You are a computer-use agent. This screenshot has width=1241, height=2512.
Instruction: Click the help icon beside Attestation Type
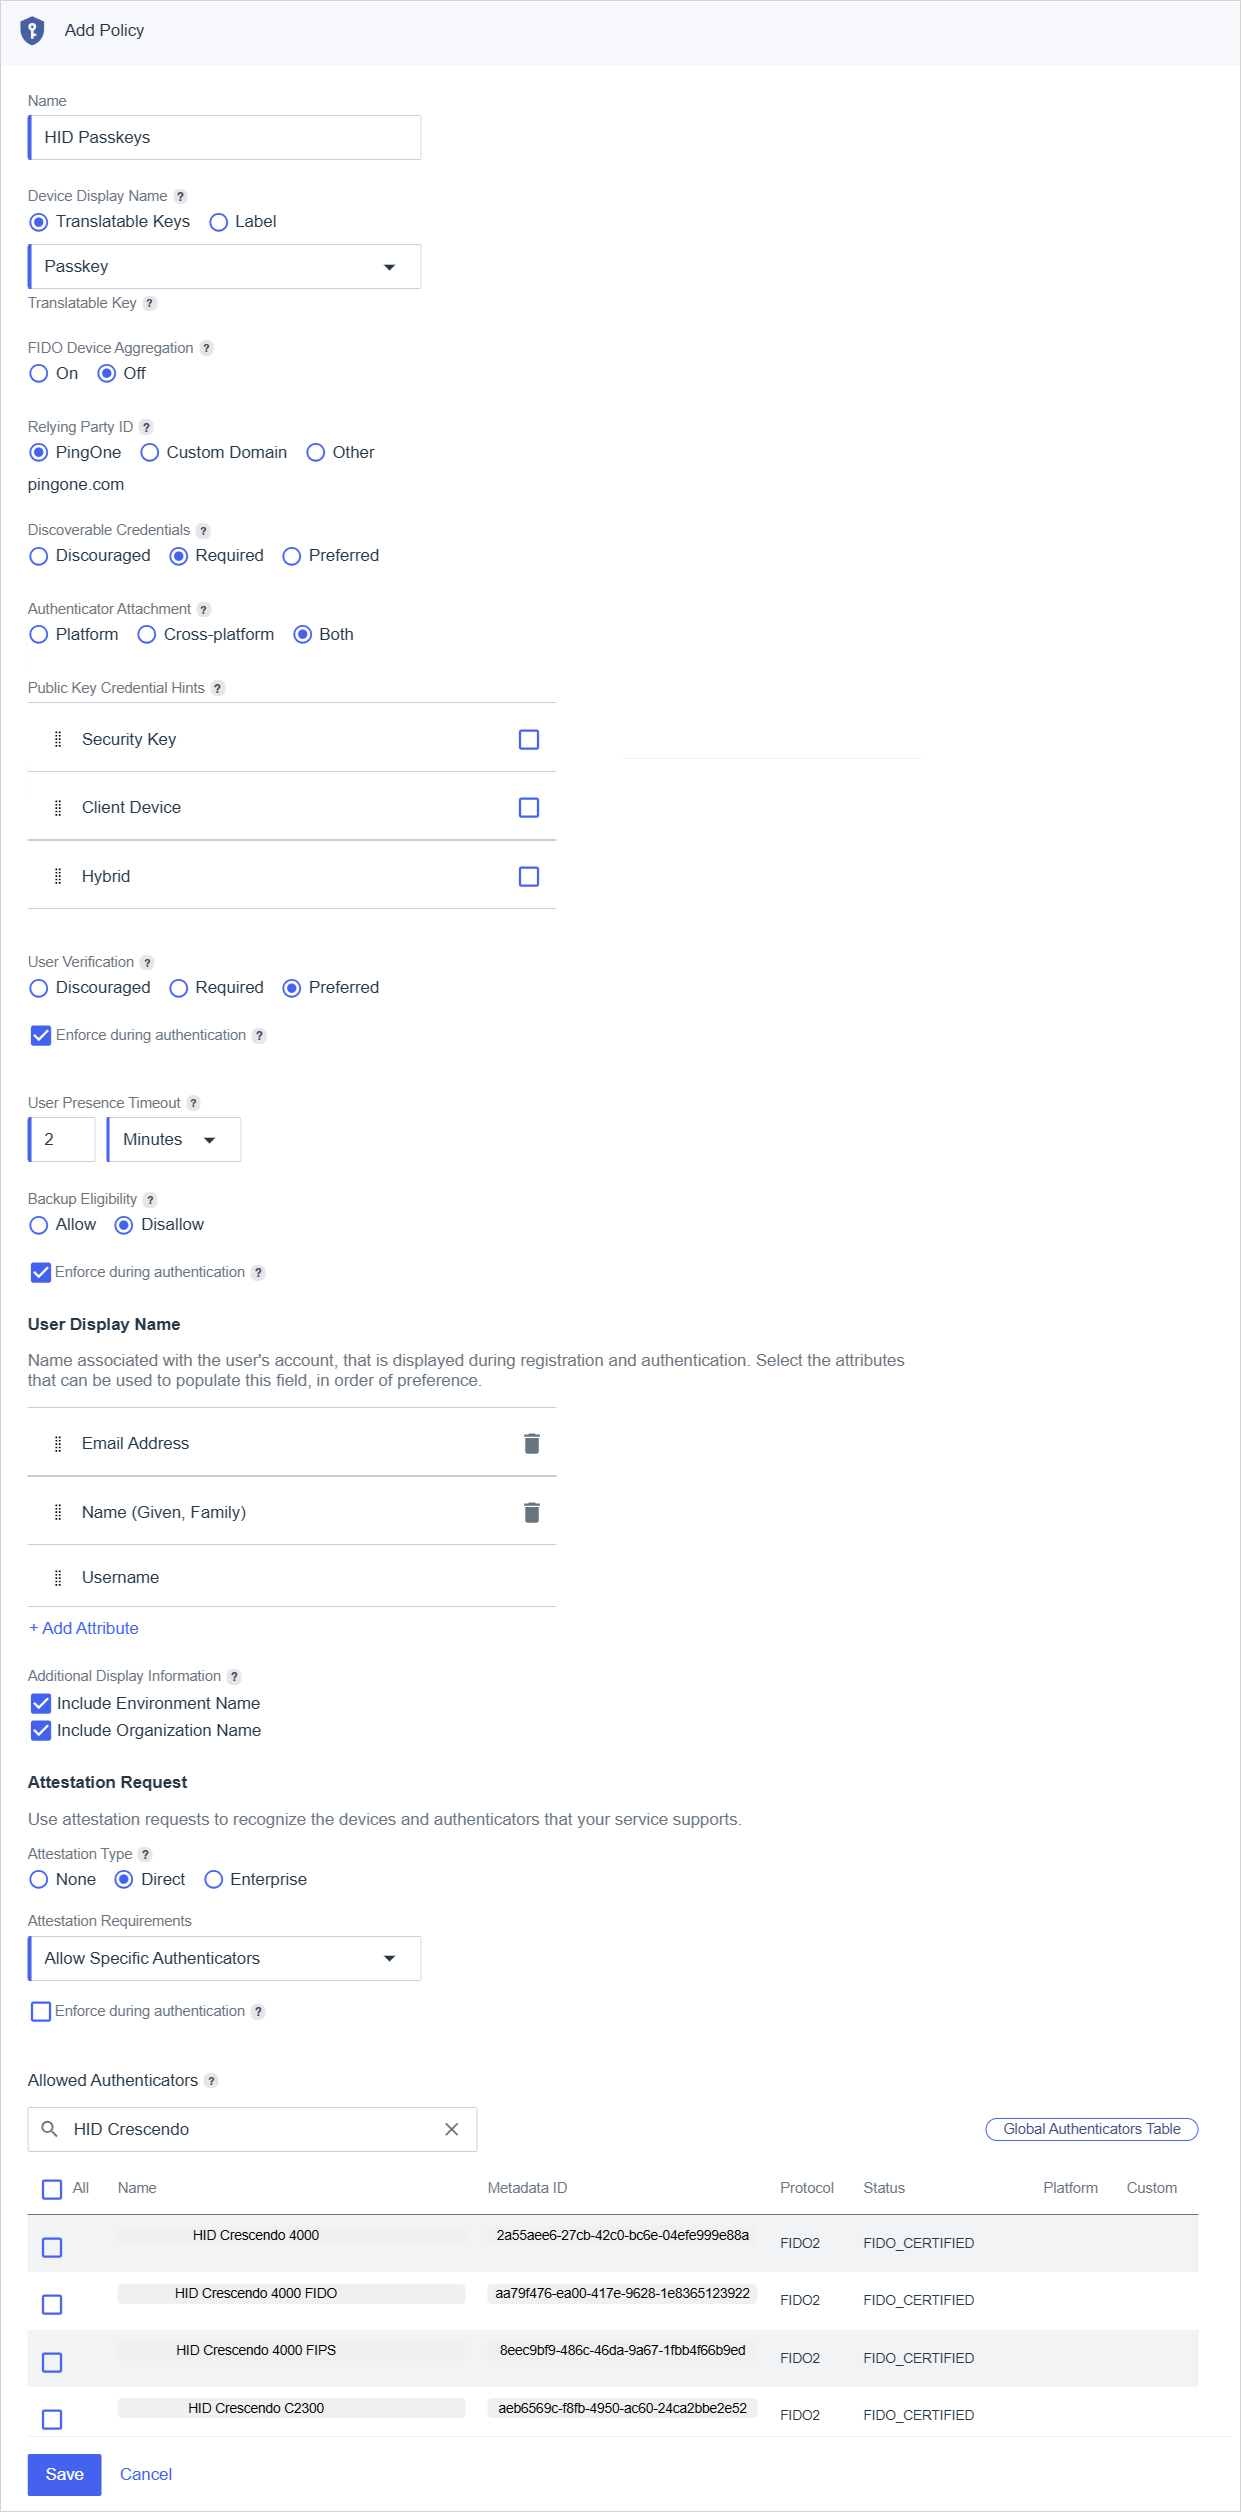tap(145, 1855)
